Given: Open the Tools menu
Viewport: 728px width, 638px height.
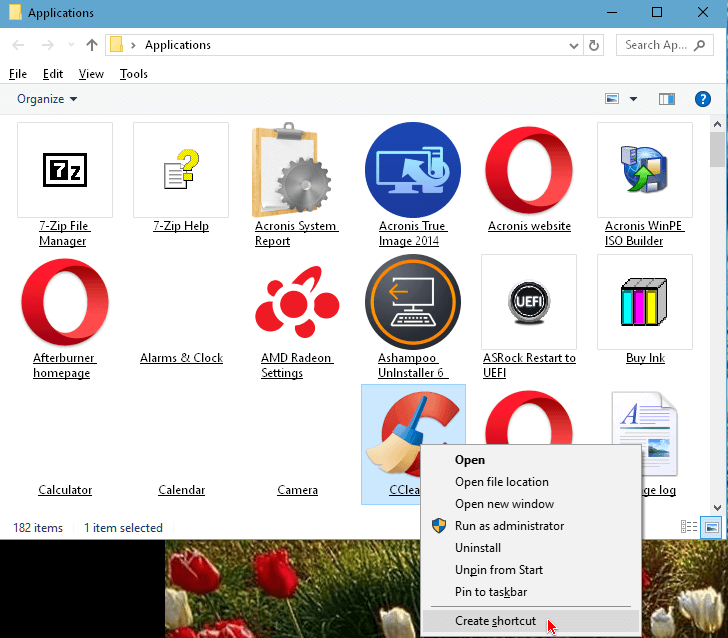Looking at the screenshot, I should (x=134, y=74).
